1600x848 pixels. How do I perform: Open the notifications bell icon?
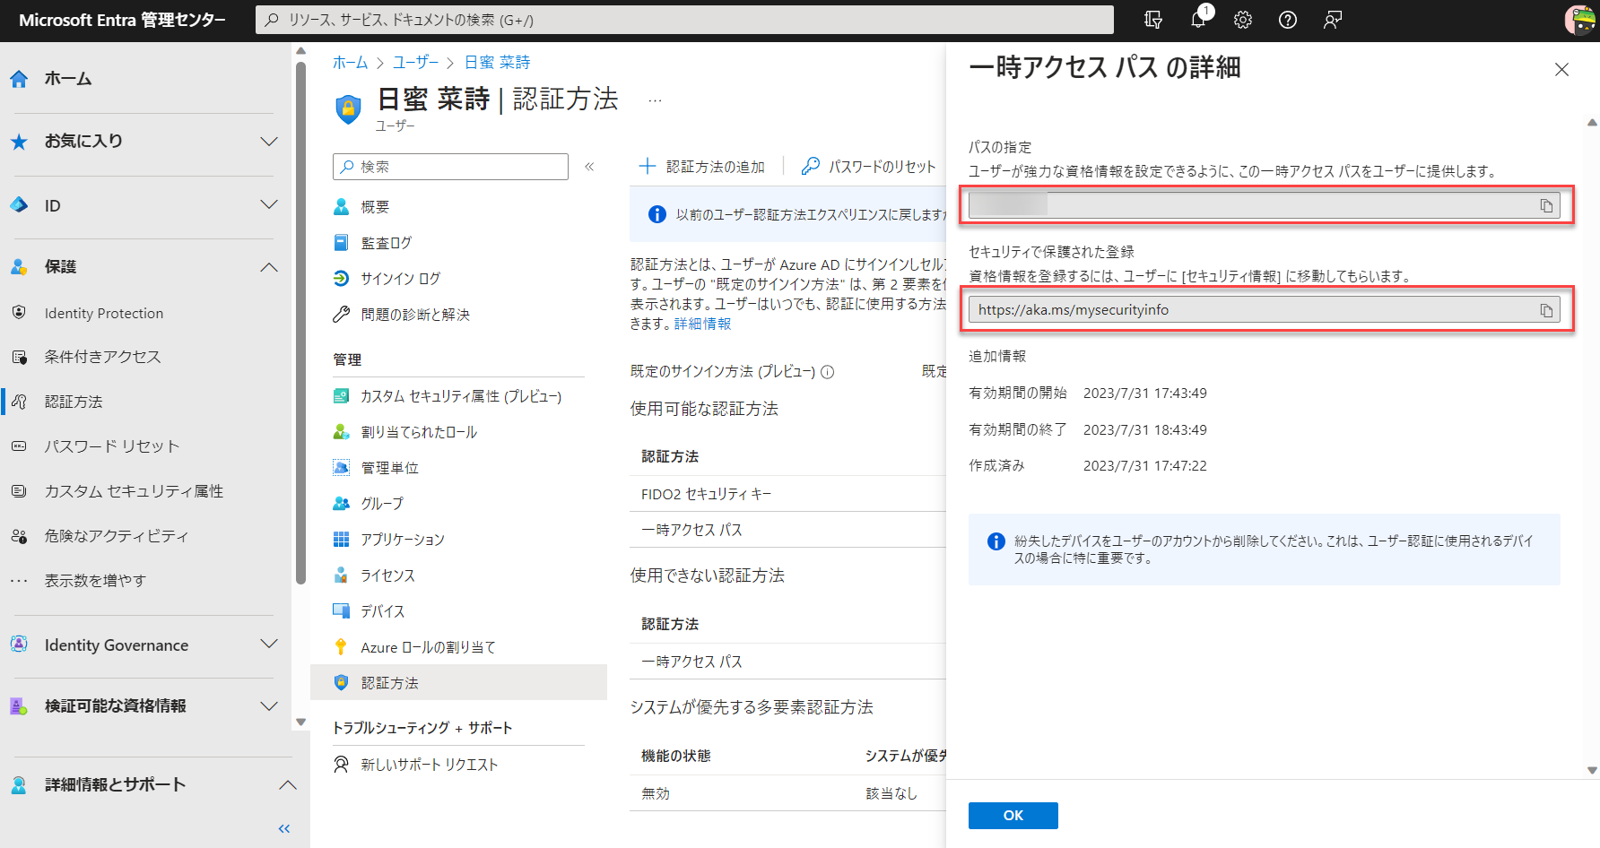(x=1198, y=20)
